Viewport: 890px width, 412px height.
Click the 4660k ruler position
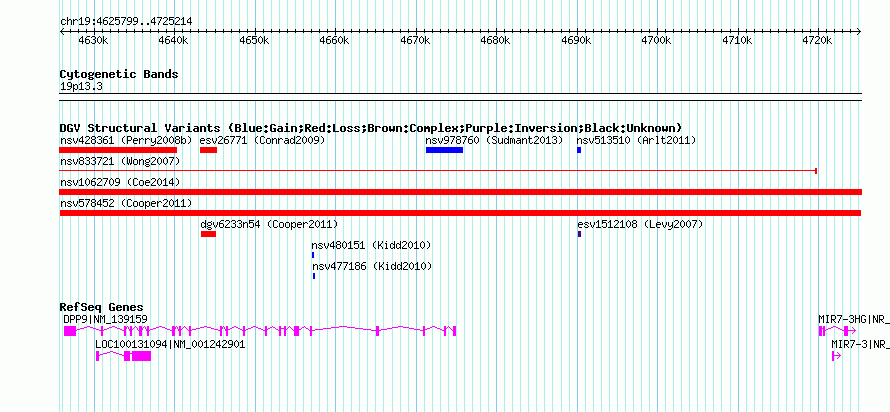(335, 40)
